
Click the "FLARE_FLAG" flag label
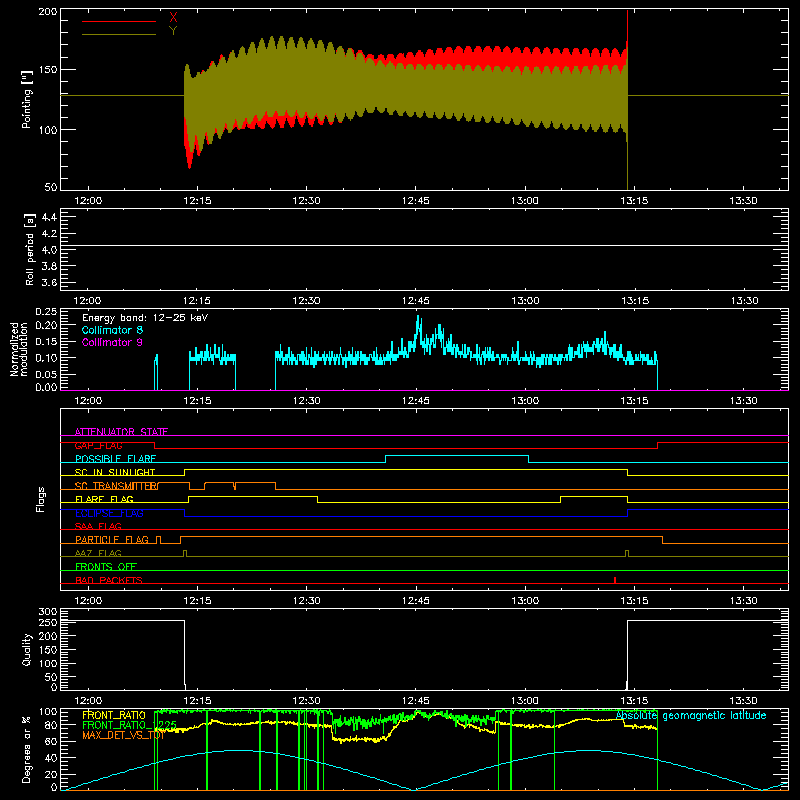(x=104, y=499)
